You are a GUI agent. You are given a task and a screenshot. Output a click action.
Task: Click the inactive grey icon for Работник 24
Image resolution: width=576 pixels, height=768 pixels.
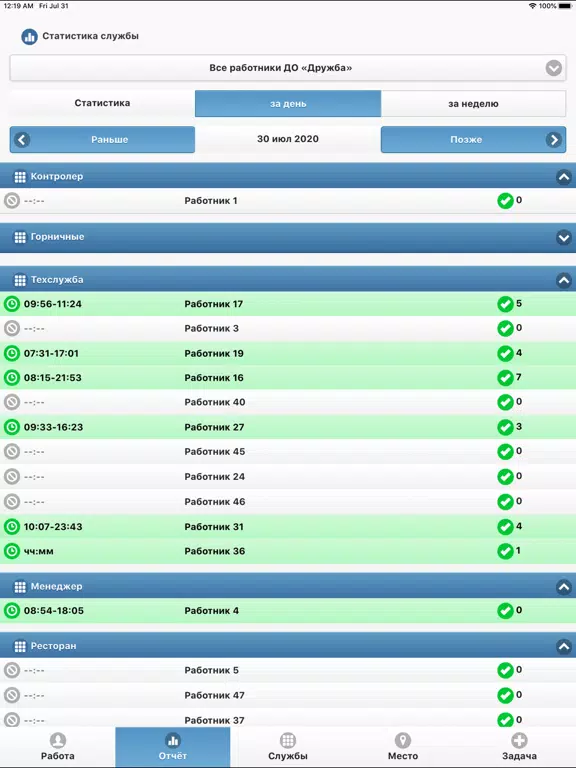[x=12, y=477]
